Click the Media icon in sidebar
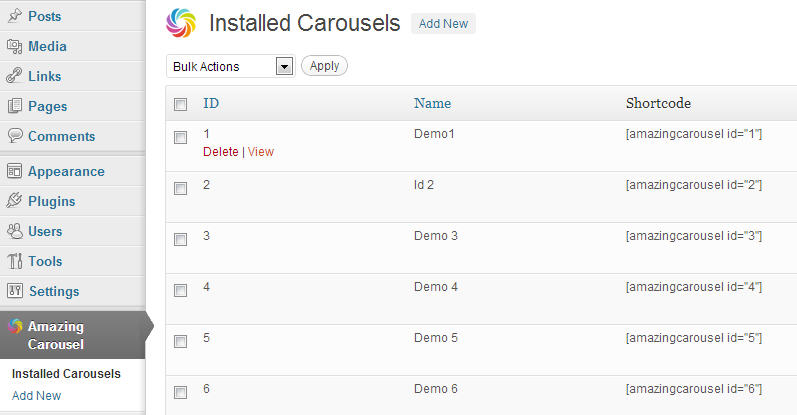Screen dimensions: 797x415 tap(15, 46)
